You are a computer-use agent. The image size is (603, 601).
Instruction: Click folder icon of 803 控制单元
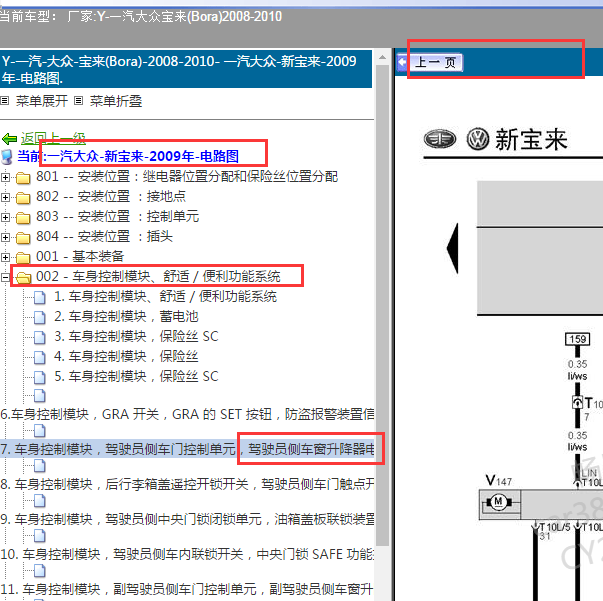23,218
